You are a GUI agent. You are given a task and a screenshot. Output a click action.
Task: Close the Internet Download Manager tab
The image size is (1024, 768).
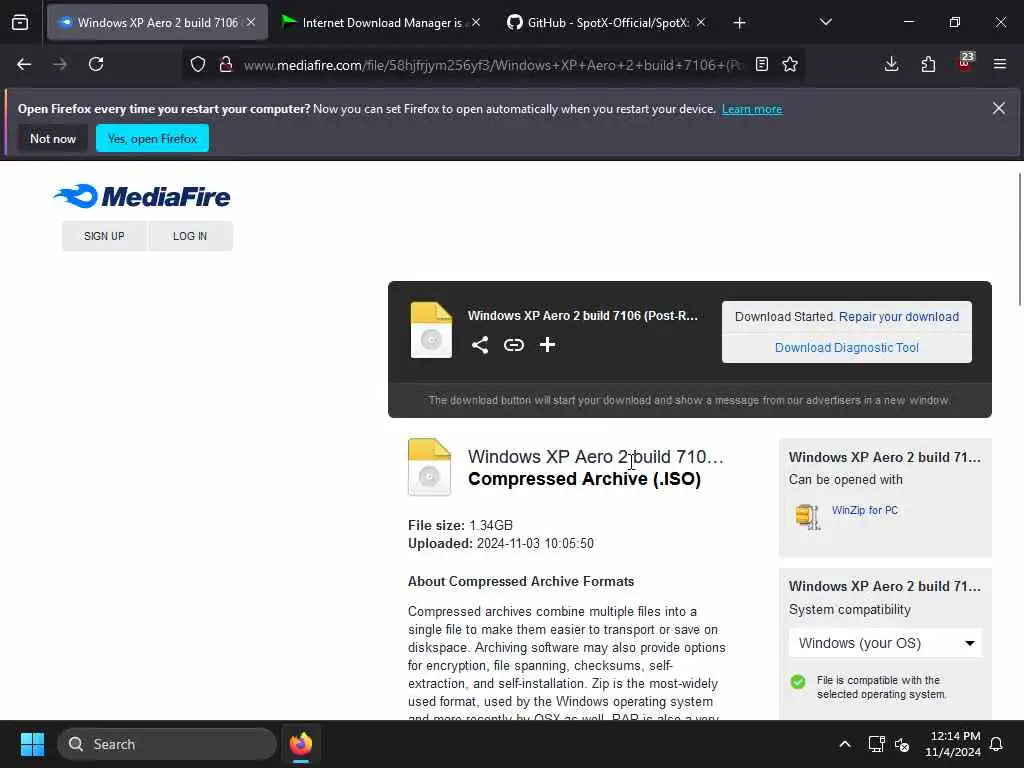tap(476, 22)
